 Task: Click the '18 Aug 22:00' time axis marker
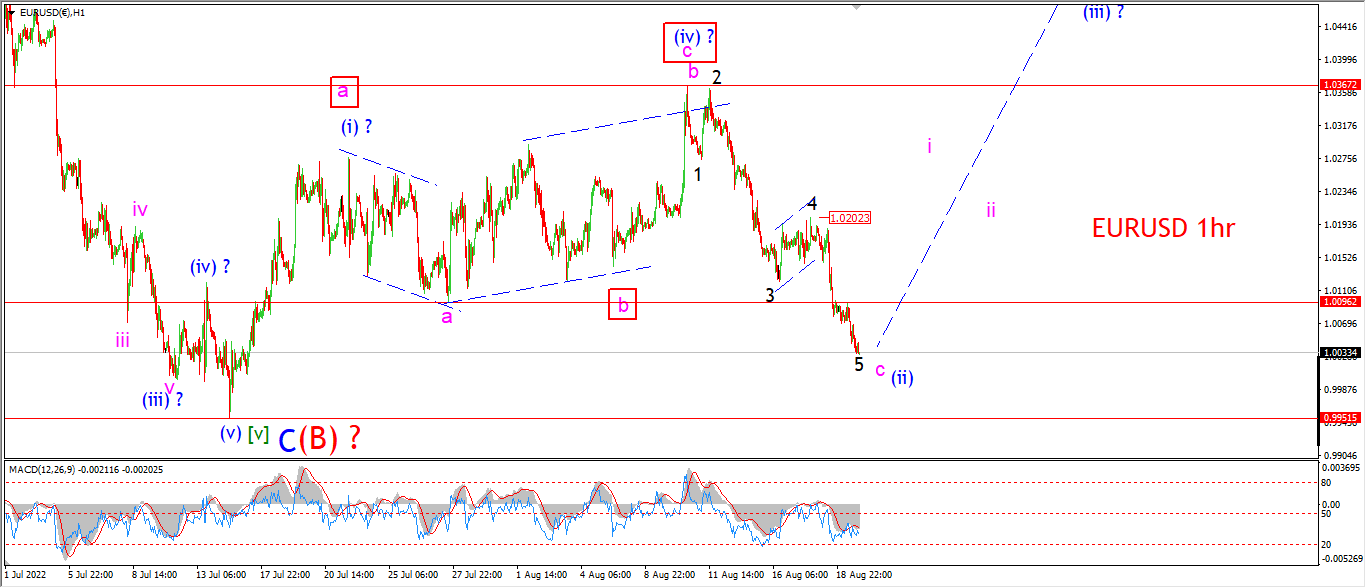coord(866,575)
